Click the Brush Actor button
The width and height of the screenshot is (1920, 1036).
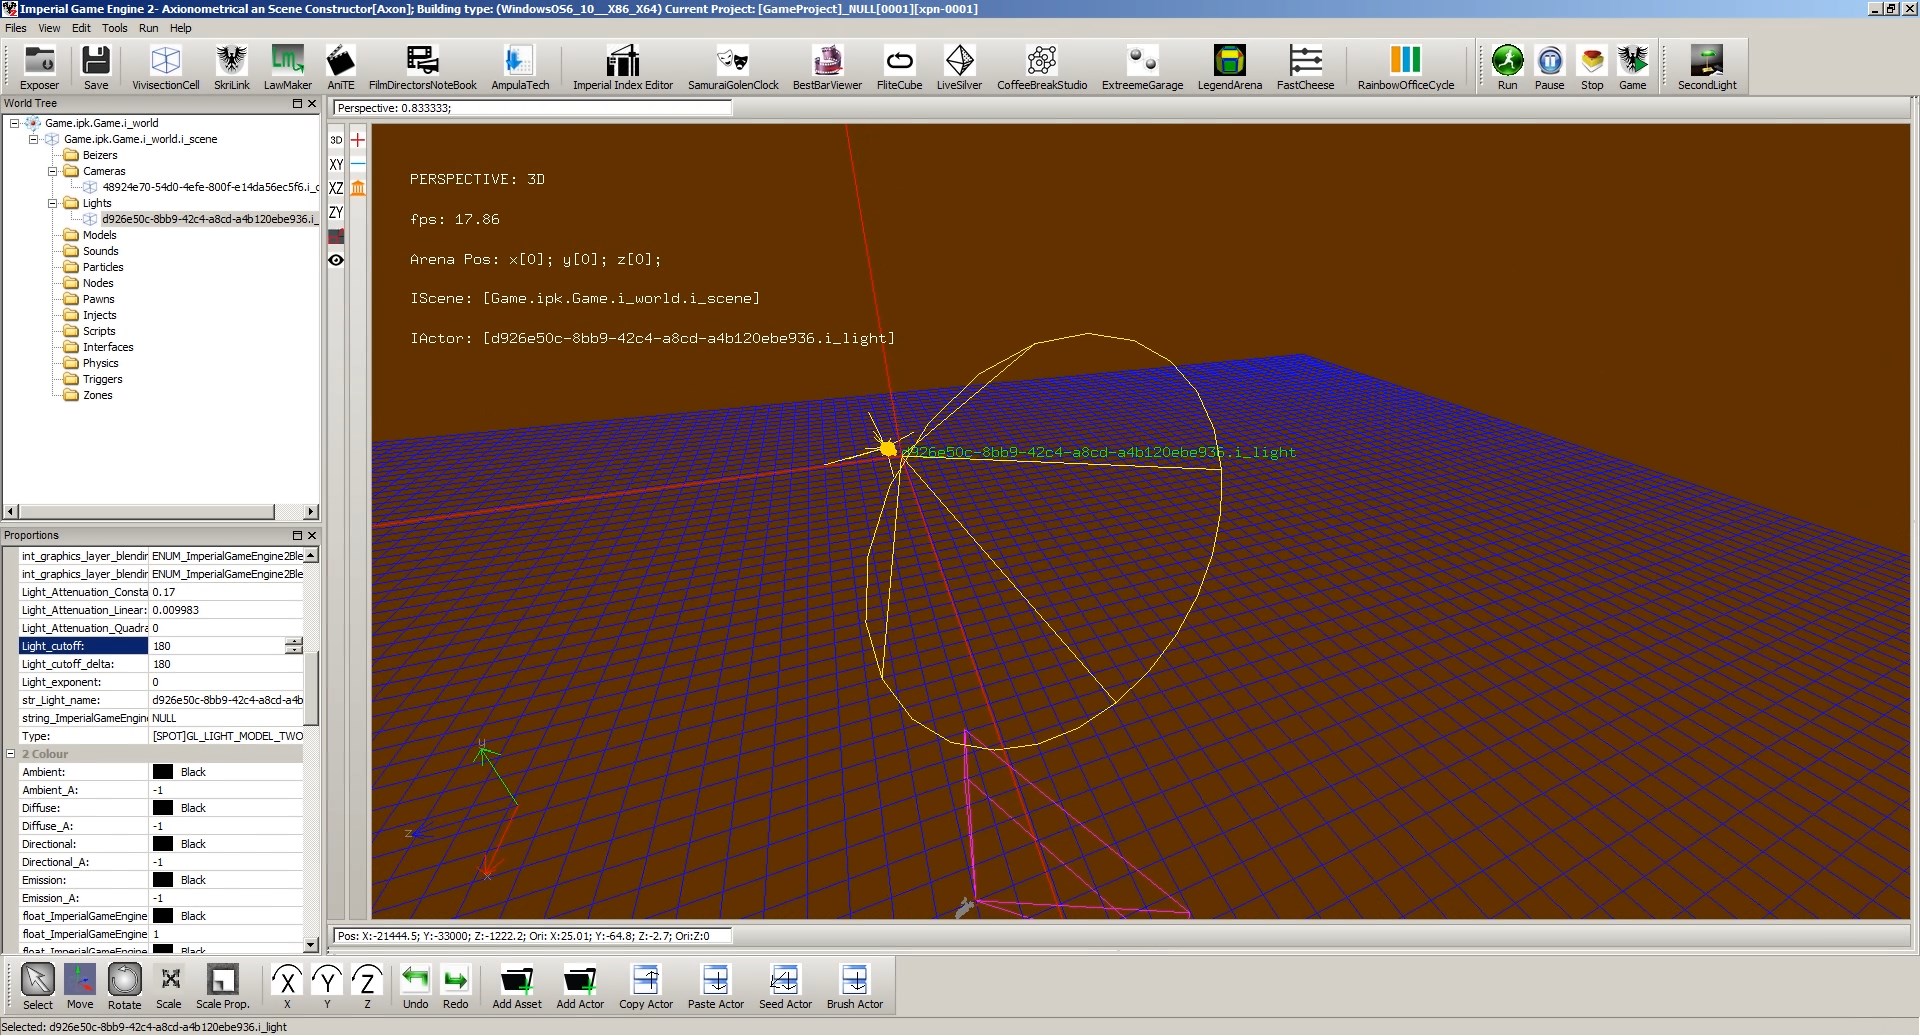855,987
